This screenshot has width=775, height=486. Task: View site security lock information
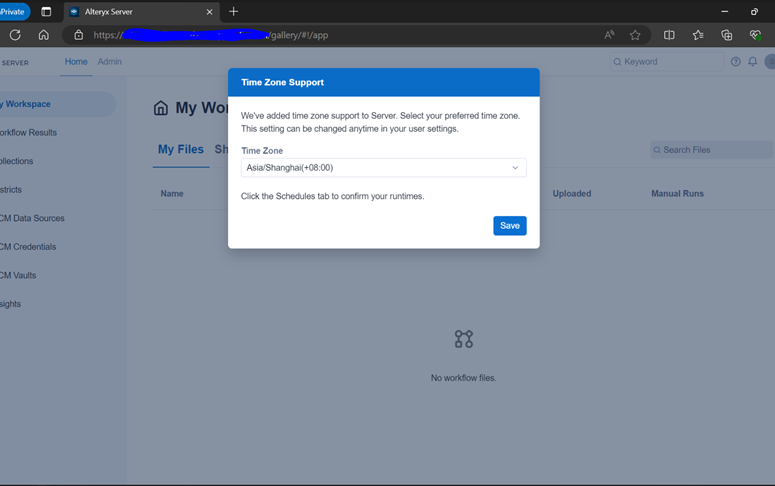pyautogui.click(x=79, y=35)
